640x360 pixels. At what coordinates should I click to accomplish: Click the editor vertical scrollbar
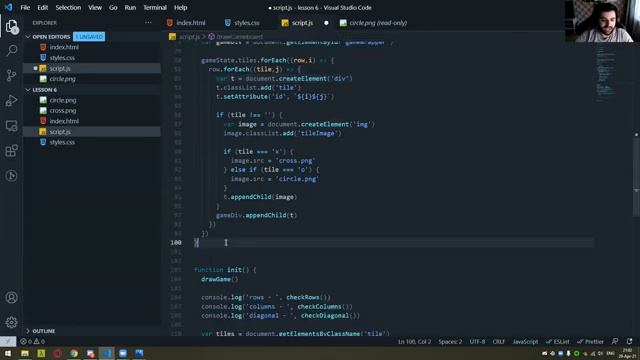pyautogui.click(x=636, y=176)
